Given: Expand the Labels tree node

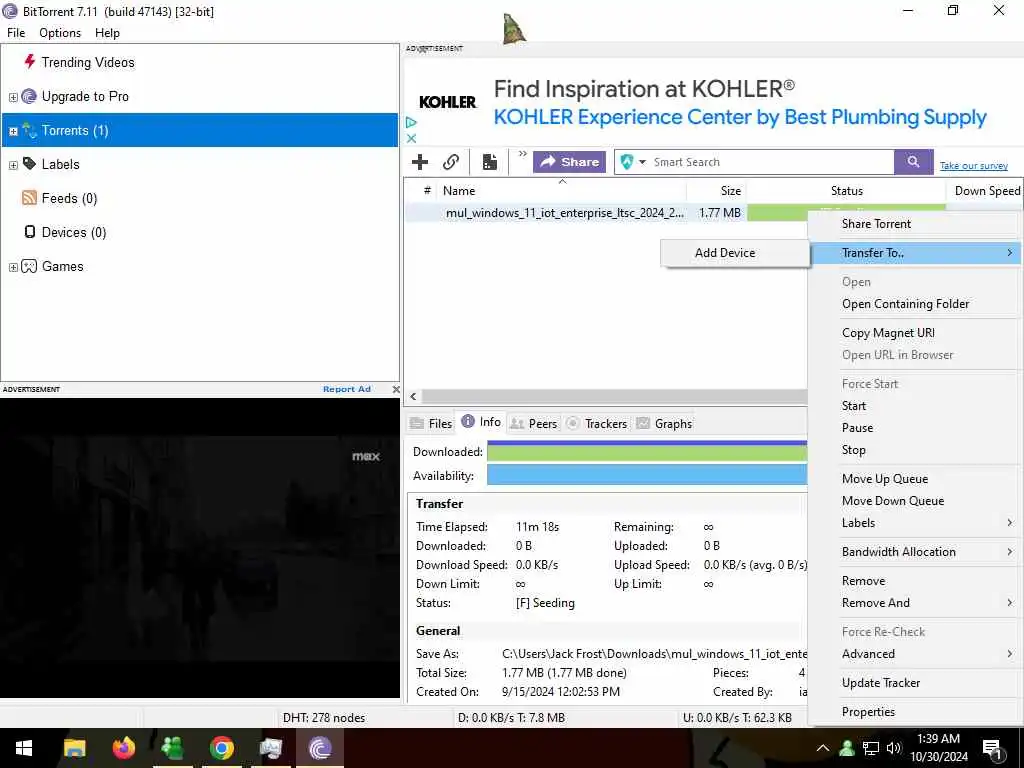Looking at the screenshot, I should [x=13, y=165].
